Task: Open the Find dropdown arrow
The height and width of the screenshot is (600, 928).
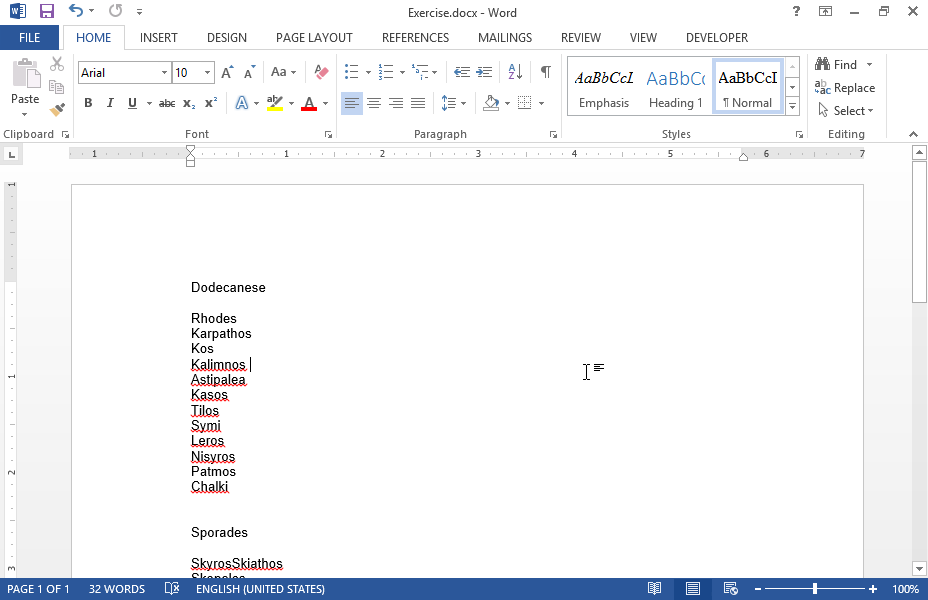Action: pos(869,64)
